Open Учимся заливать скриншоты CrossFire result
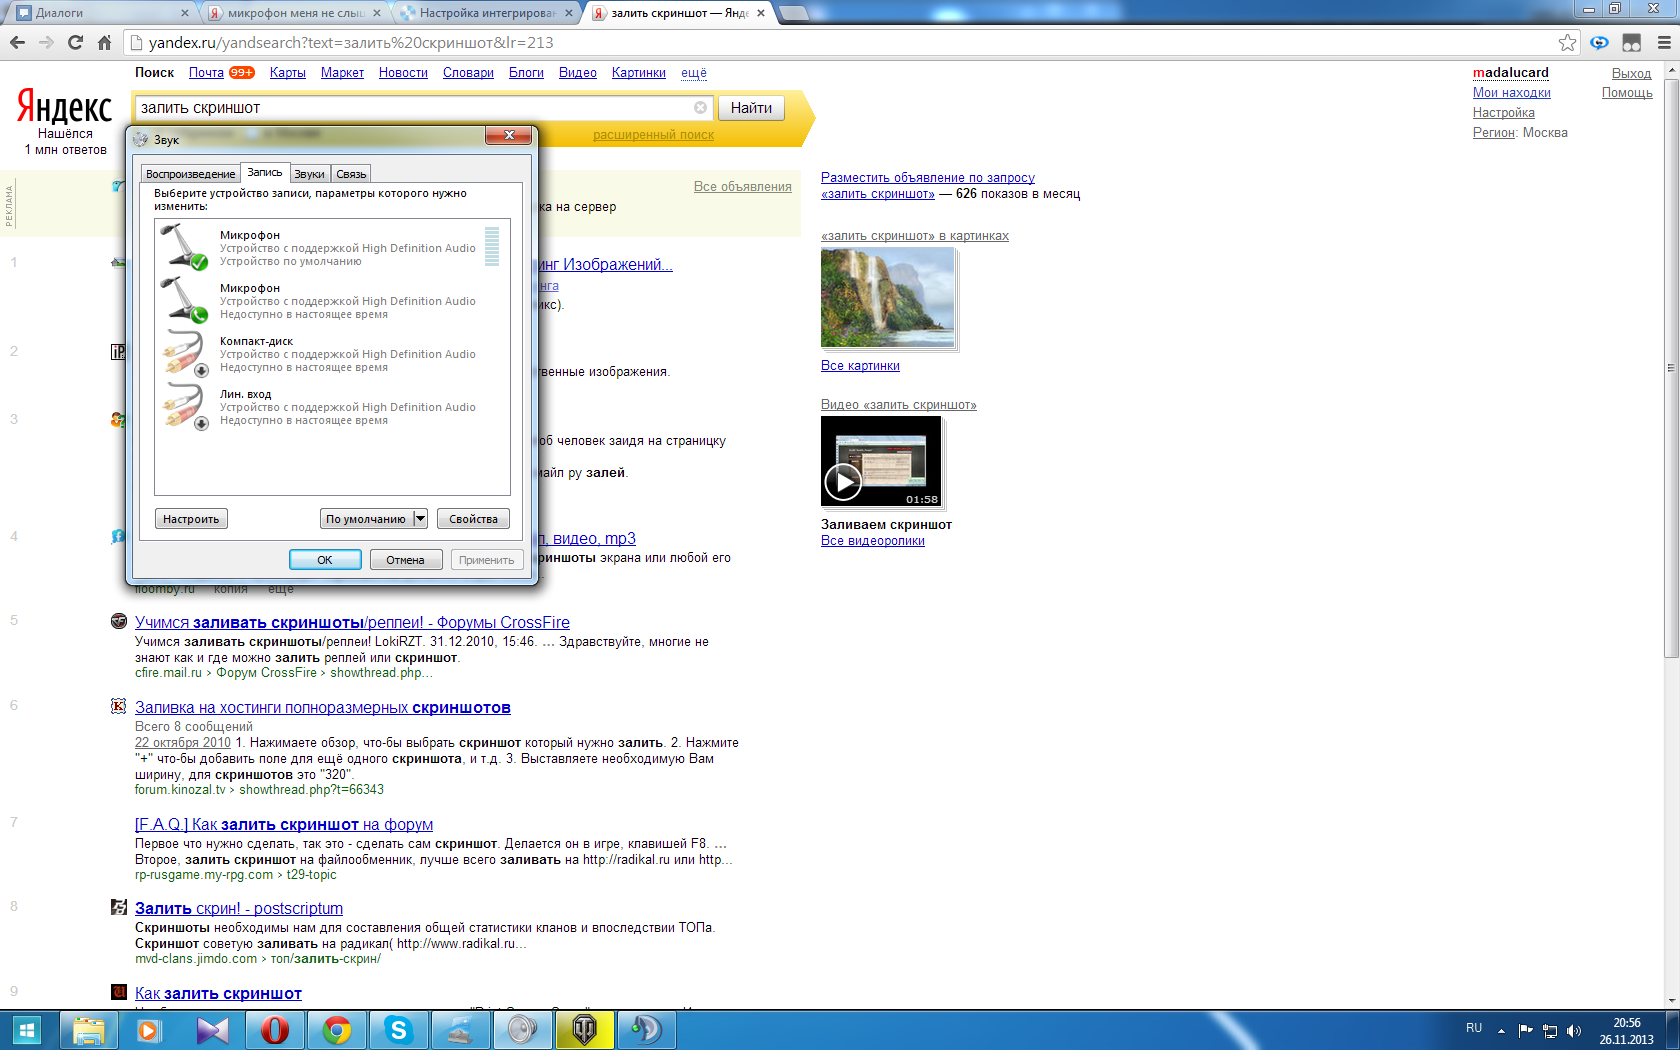1680x1050 pixels. (352, 622)
